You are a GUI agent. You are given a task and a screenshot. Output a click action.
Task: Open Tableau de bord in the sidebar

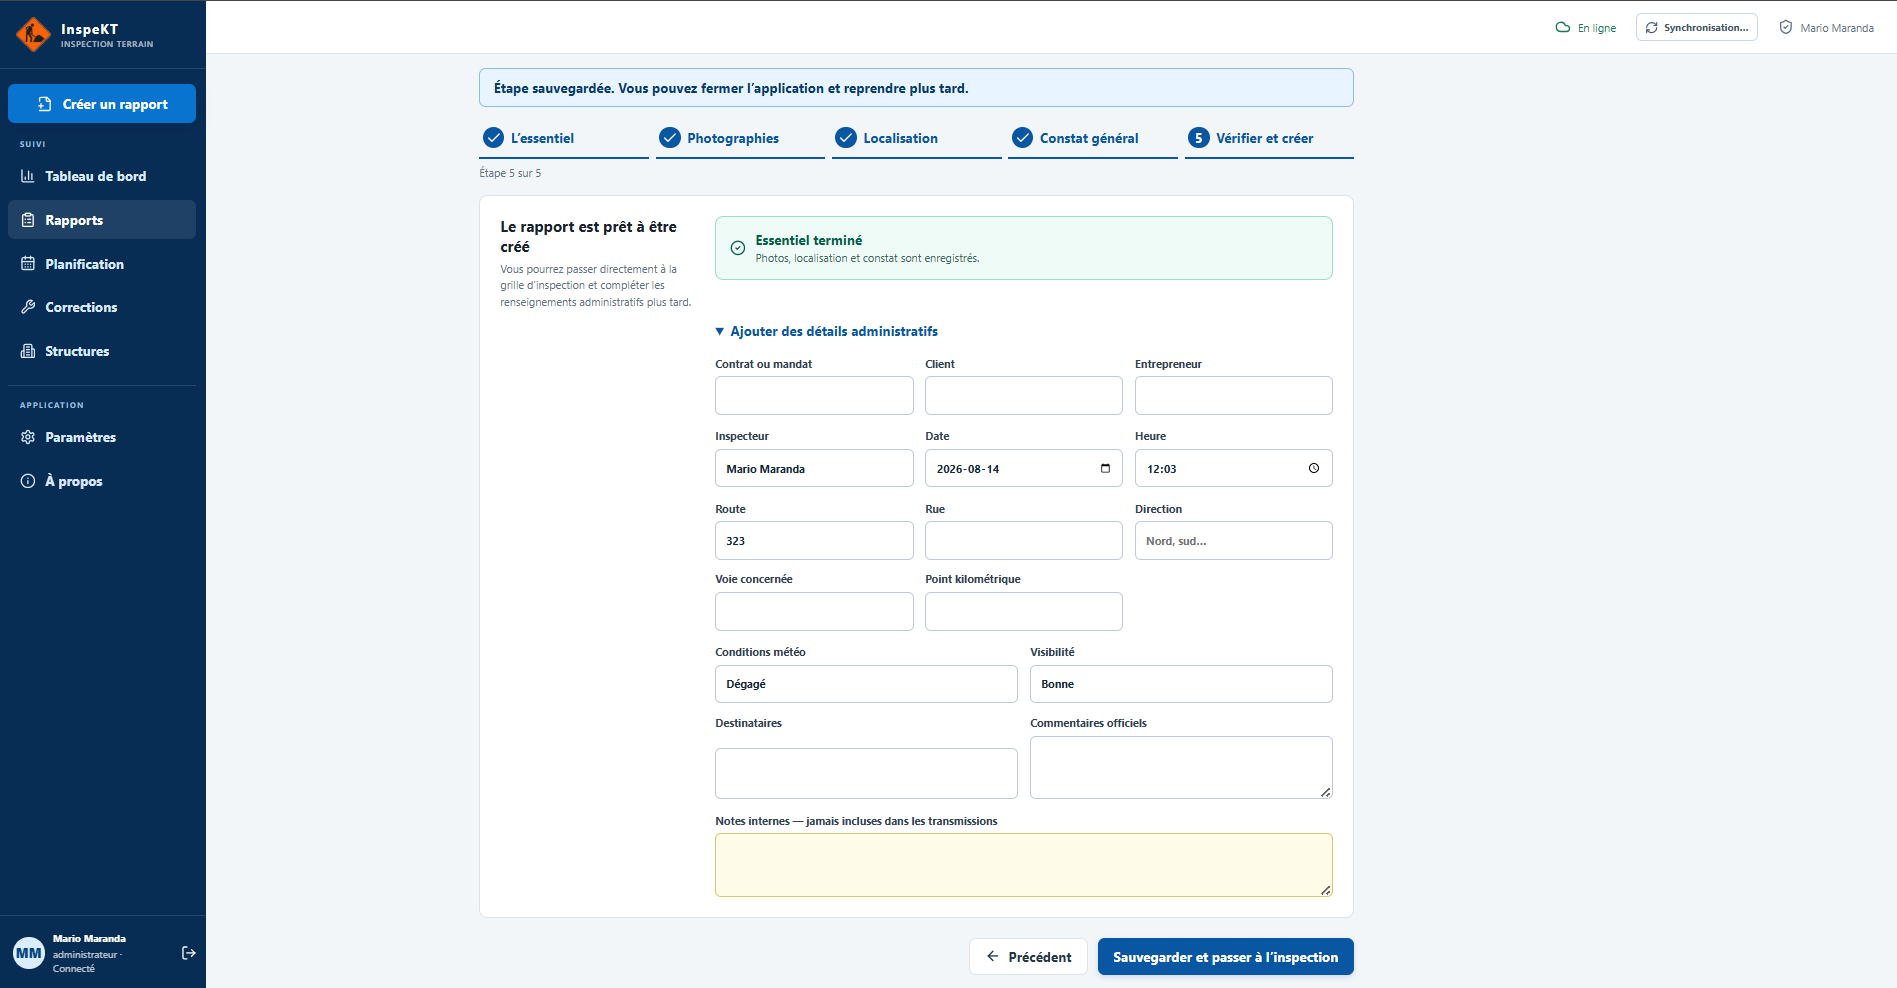point(102,176)
